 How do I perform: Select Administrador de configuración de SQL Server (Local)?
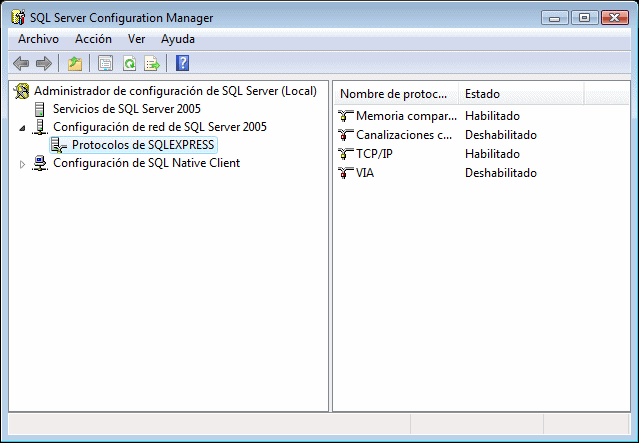click(x=175, y=91)
